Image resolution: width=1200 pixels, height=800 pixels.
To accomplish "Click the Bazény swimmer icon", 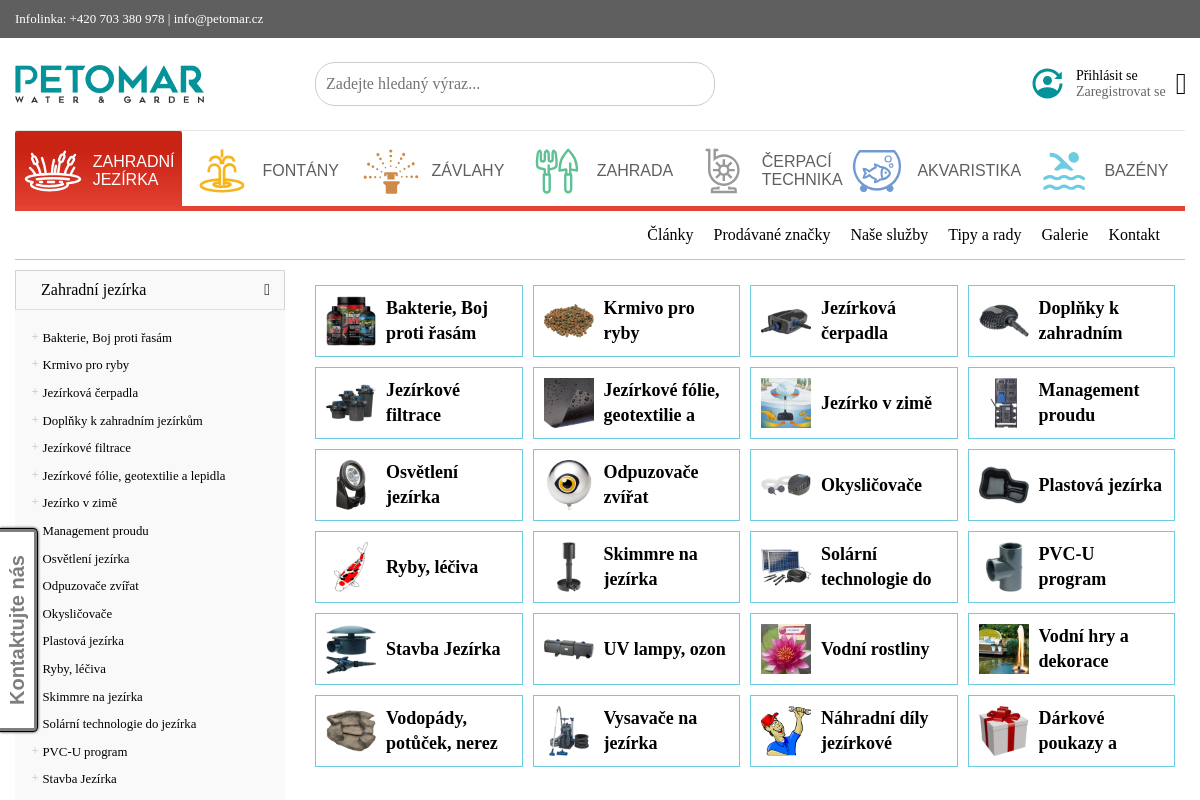I will coord(1063,171).
